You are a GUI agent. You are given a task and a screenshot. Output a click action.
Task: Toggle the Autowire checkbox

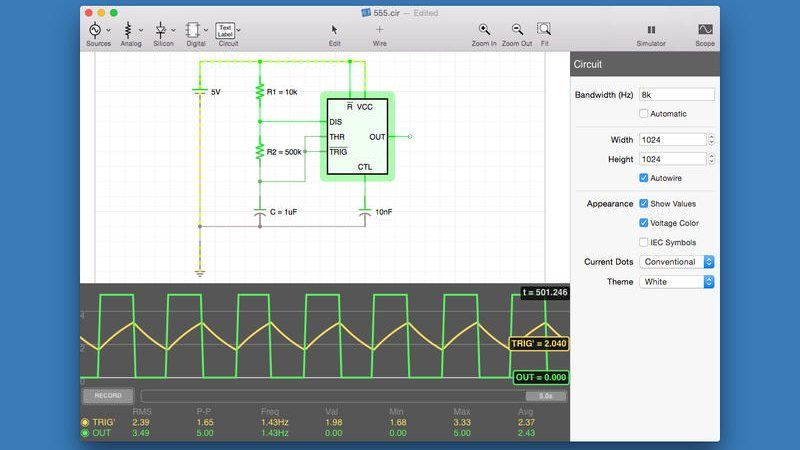(644, 178)
